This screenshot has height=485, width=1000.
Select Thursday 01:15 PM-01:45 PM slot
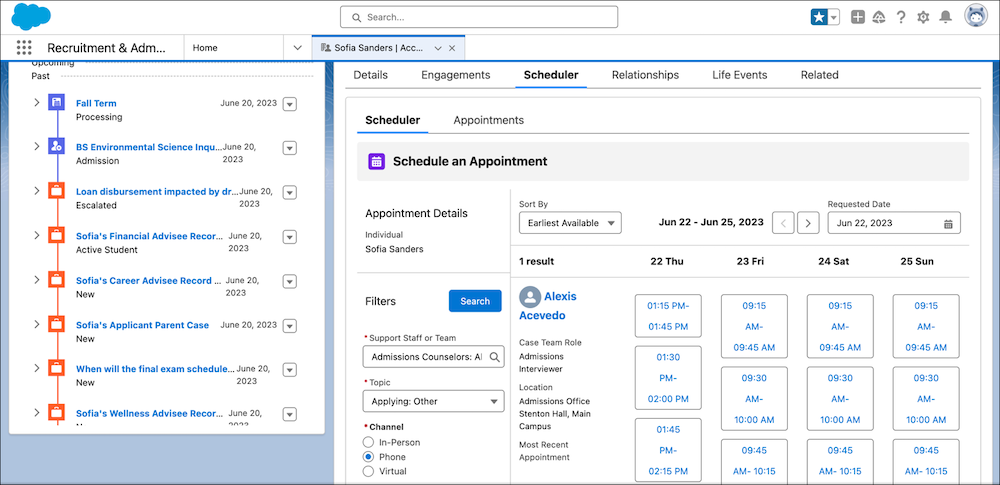point(668,316)
